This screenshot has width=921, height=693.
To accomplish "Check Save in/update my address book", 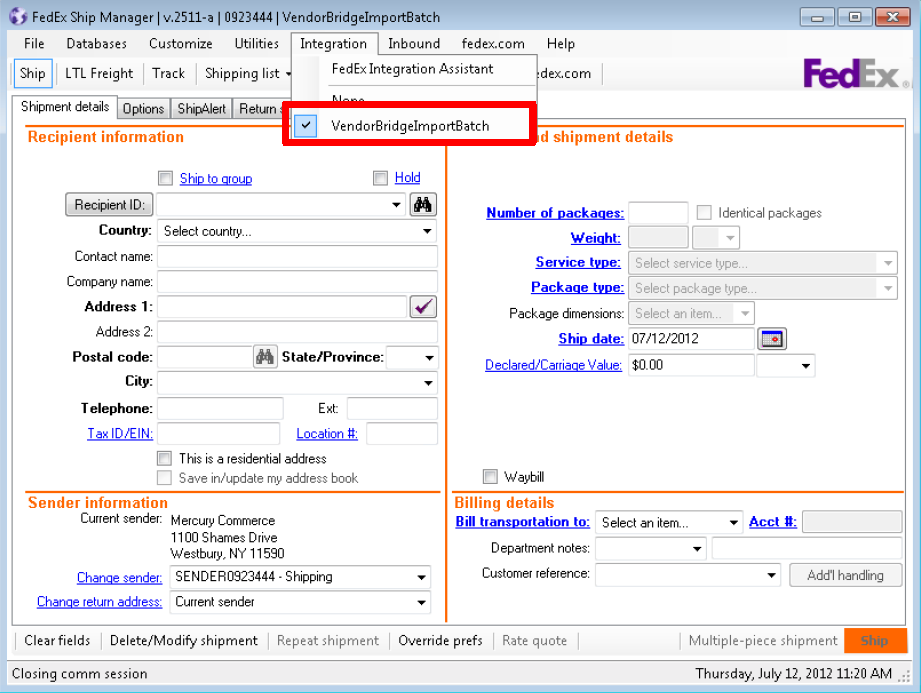I will point(164,477).
